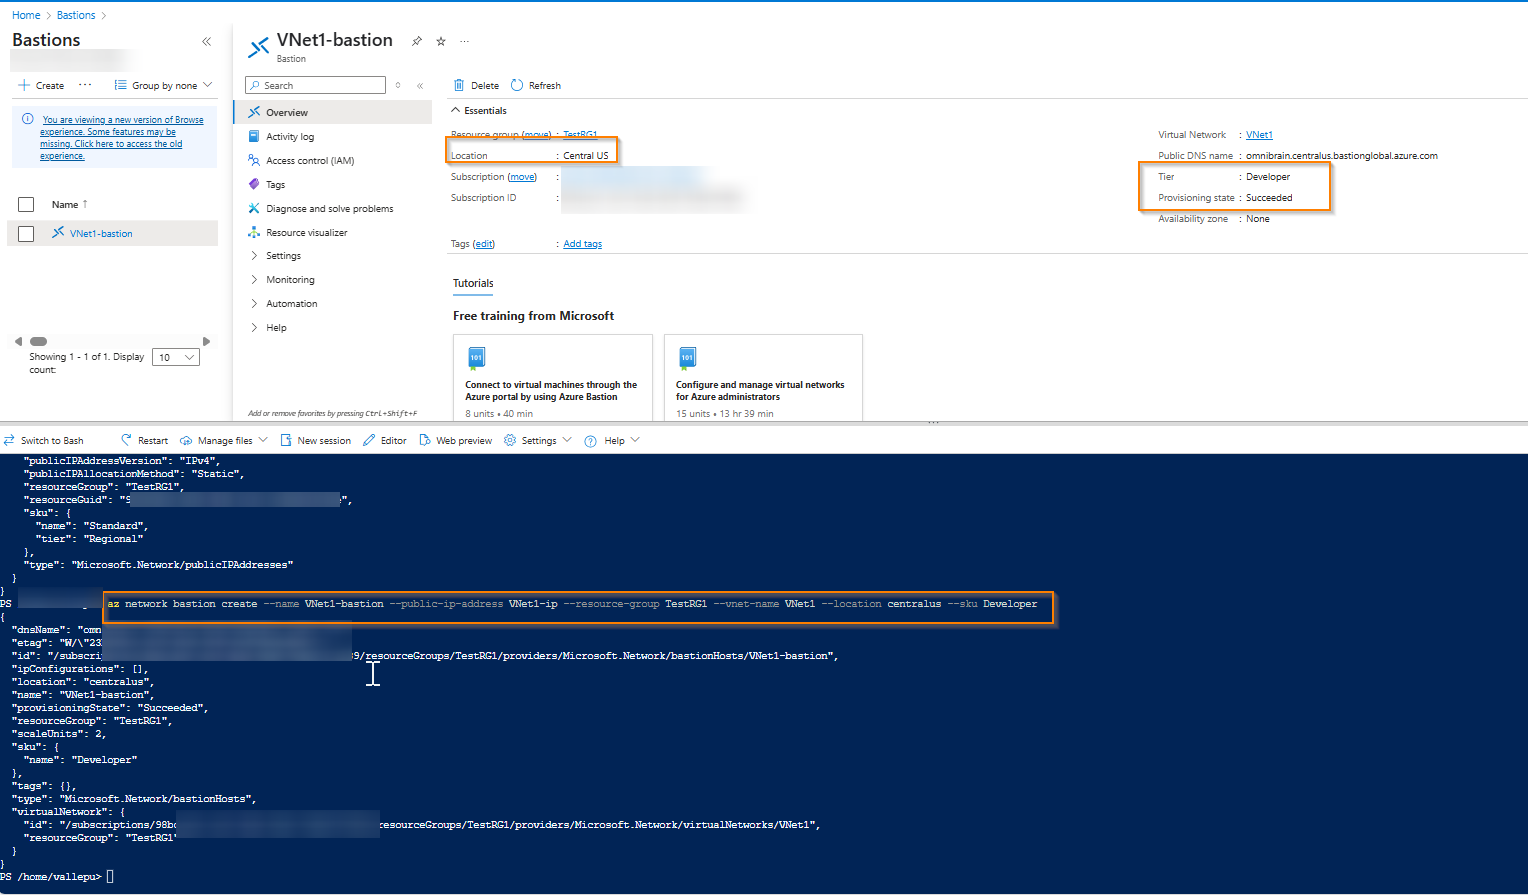The width and height of the screenshot is (1528, 895).
Task: Click Create in Bastions panel
Action: [41, 85]
